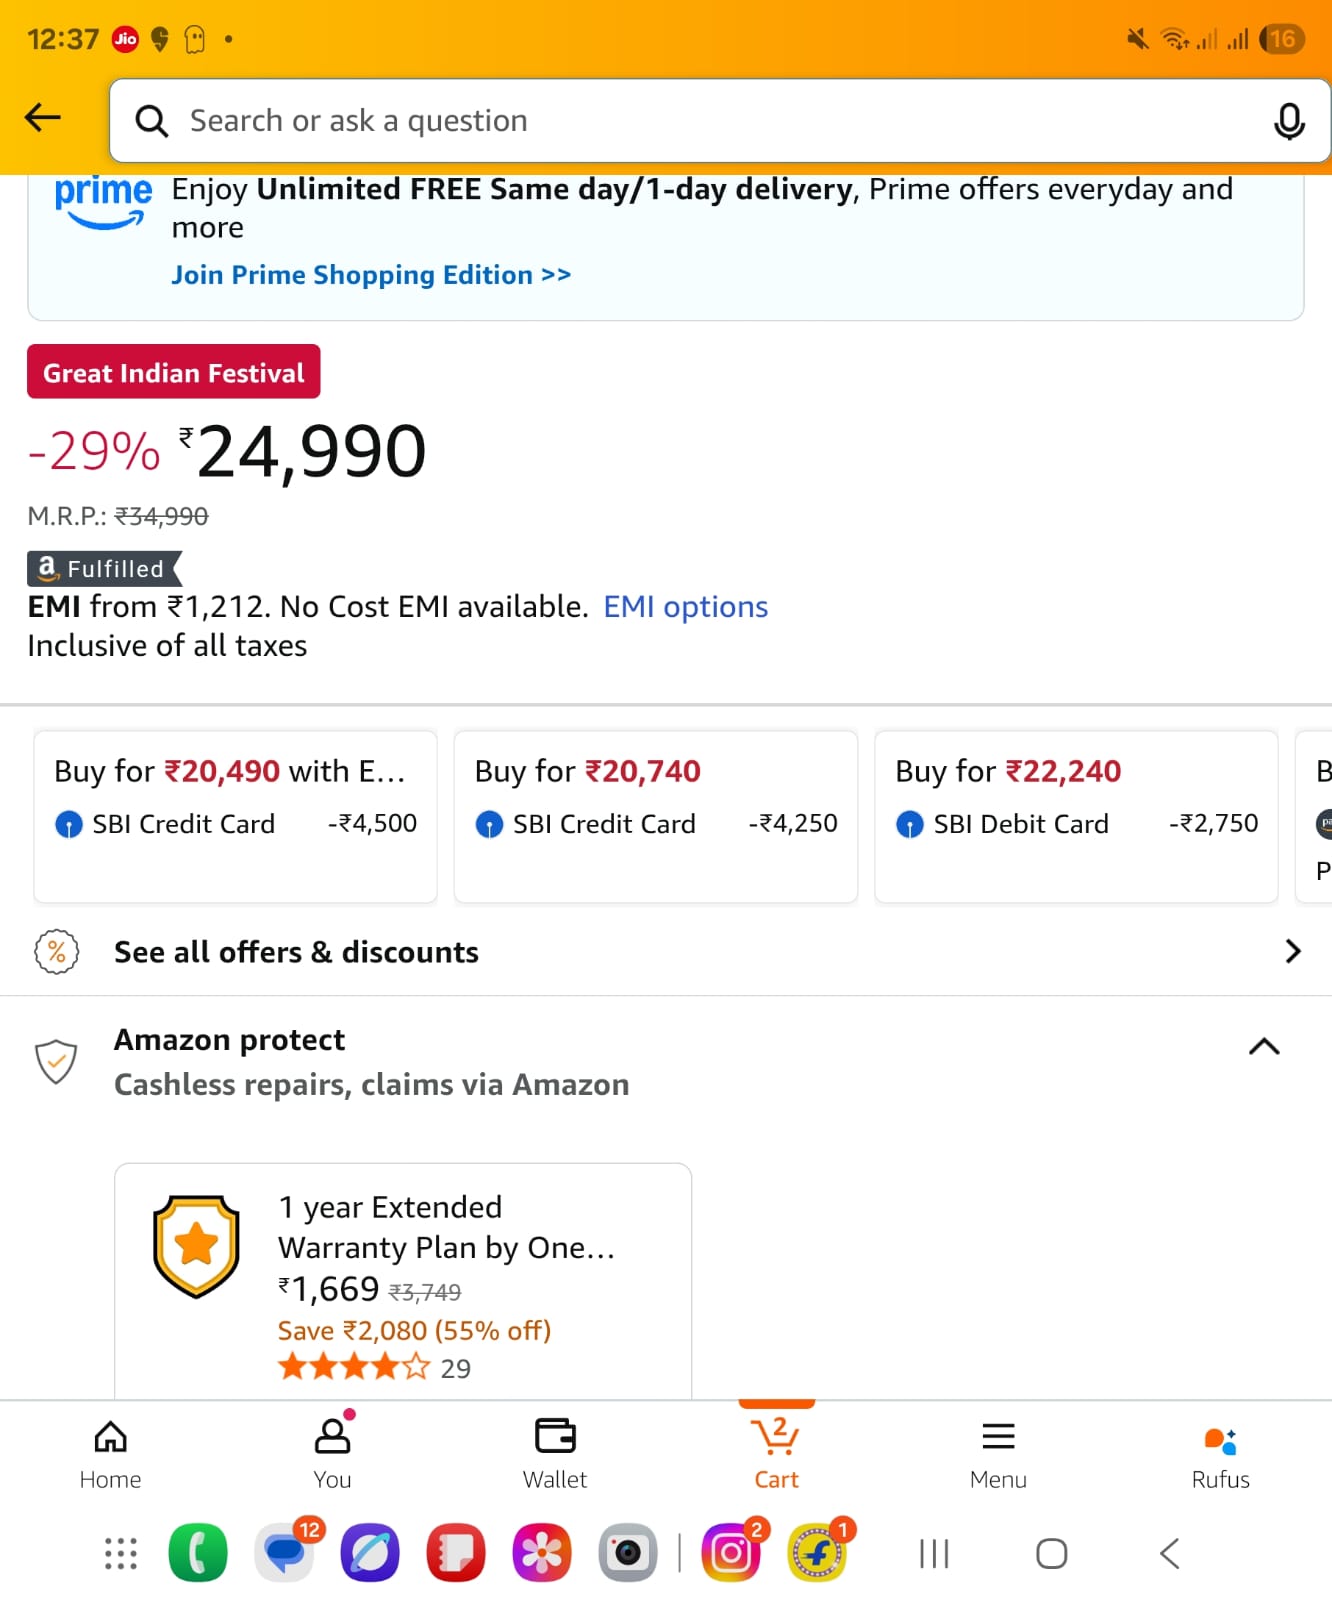This screenshot has width=1332, height=1600.
Task: Tap the back arrow icon
Action: [x=43, y=118]
